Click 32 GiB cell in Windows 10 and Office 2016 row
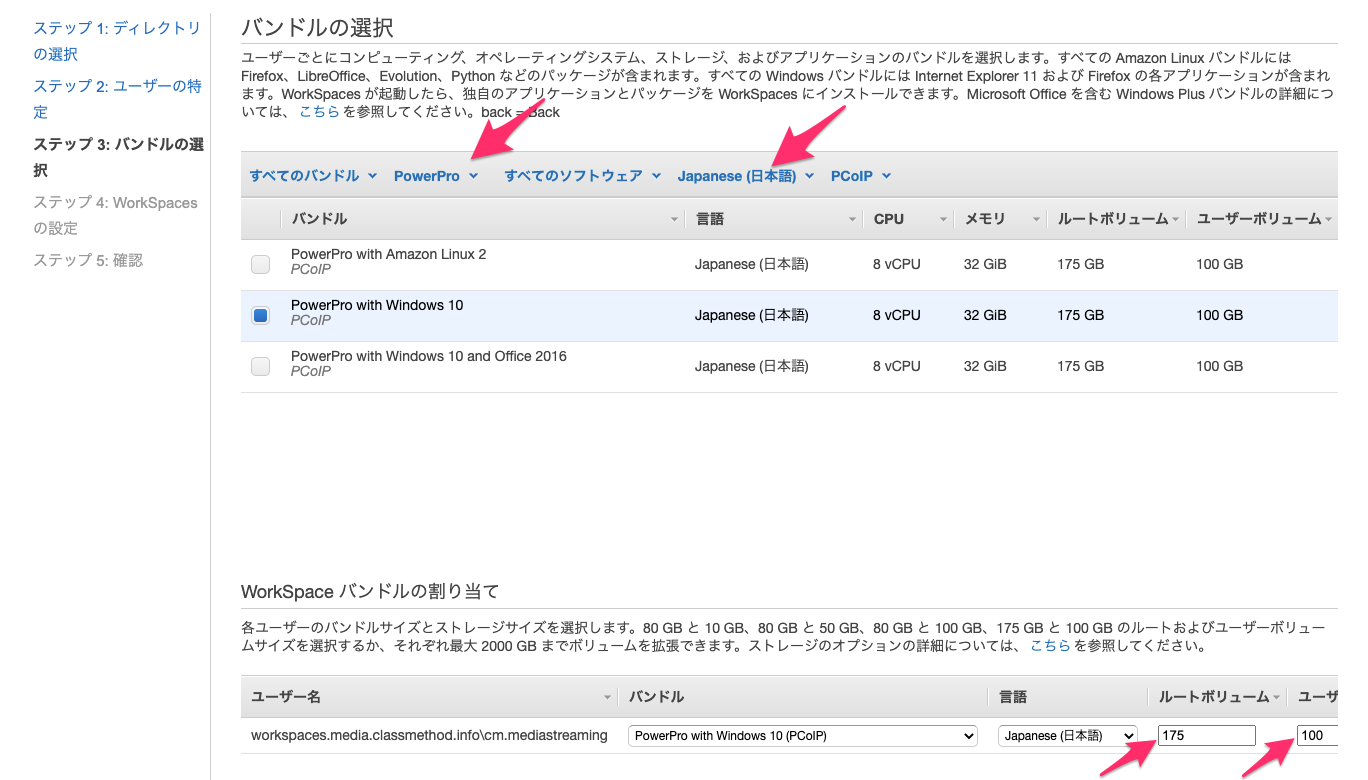This screenshot has width=1368, height=780. (985, 366)
